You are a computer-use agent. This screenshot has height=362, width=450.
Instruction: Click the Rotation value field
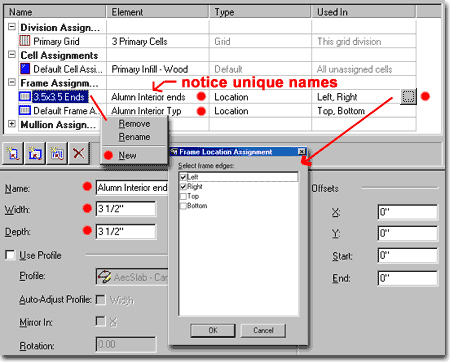point(126,344)
